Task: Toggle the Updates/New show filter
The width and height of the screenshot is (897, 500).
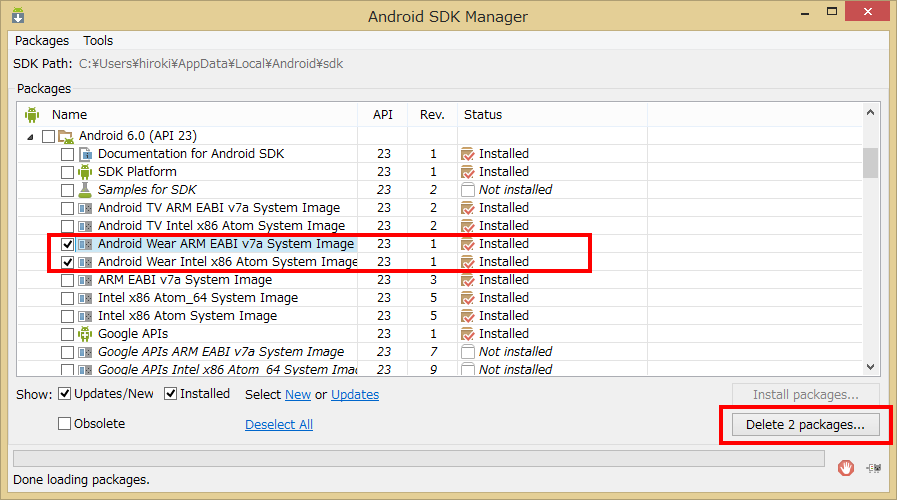Action: coord(65,394)
